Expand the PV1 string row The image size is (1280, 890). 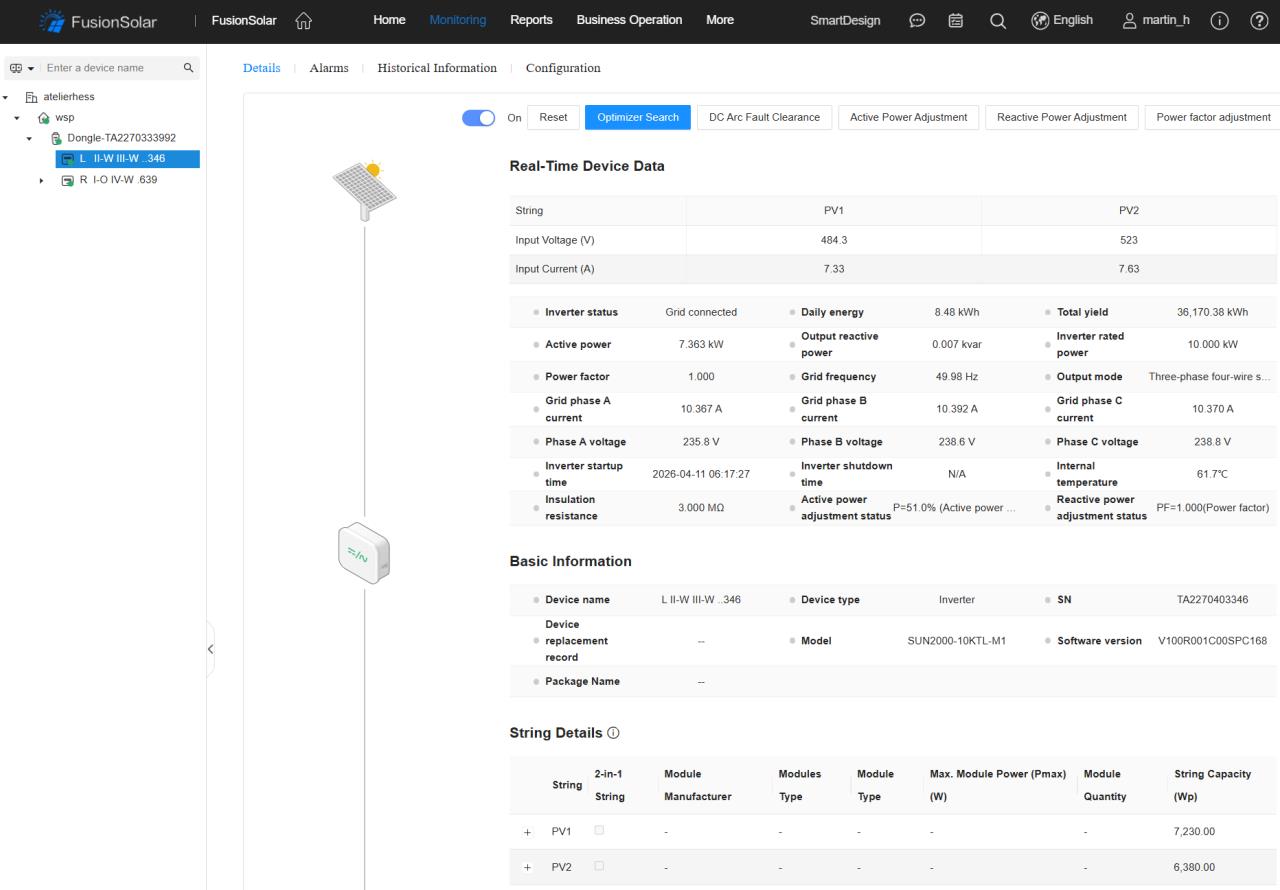(528, 832)
